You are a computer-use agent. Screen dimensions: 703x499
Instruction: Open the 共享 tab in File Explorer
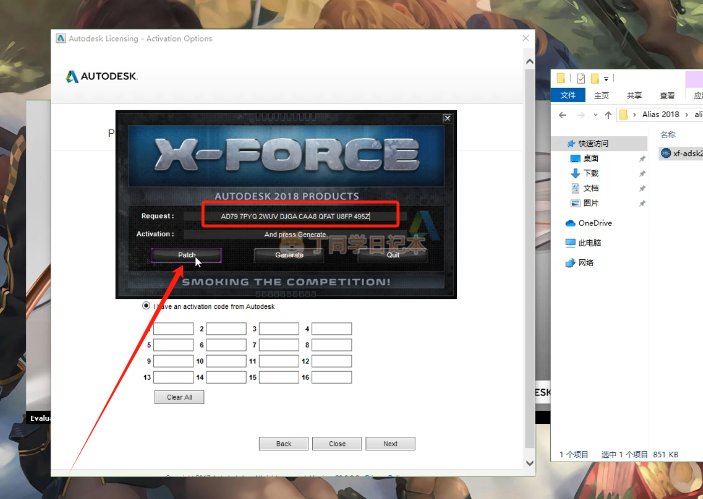click(x=634, y=95)
